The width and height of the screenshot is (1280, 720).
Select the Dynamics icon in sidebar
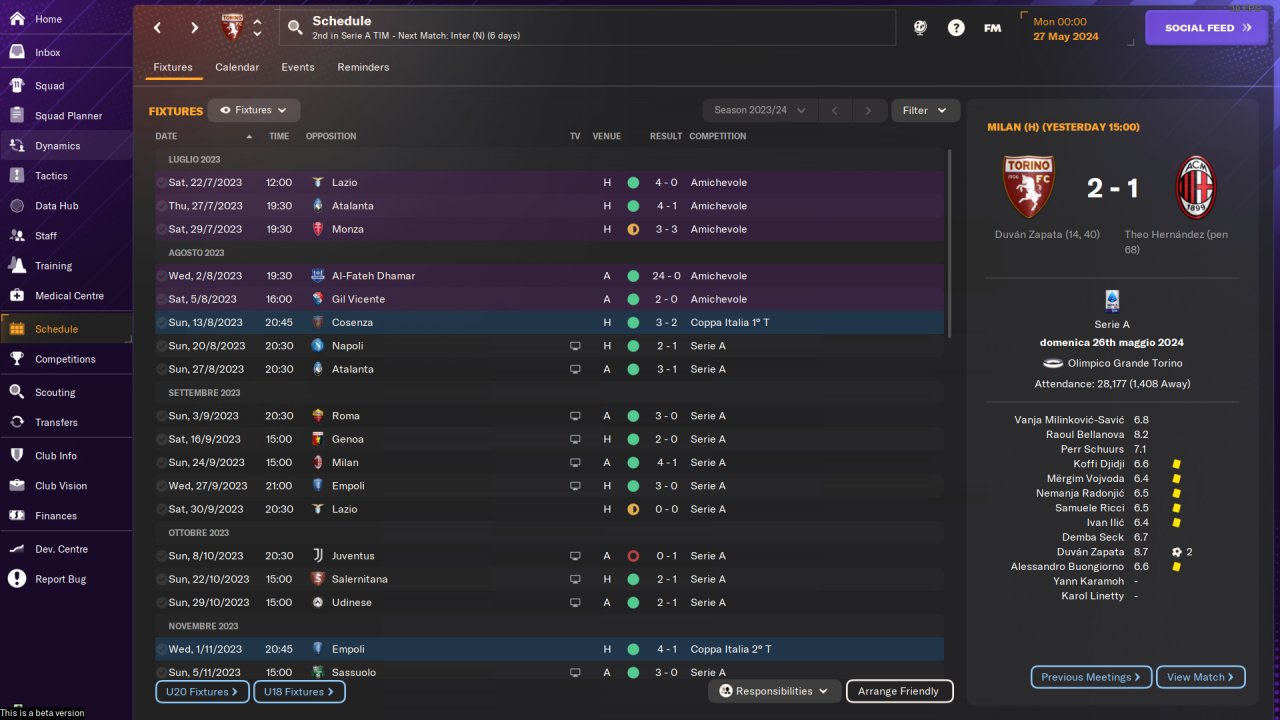[16, 145]
